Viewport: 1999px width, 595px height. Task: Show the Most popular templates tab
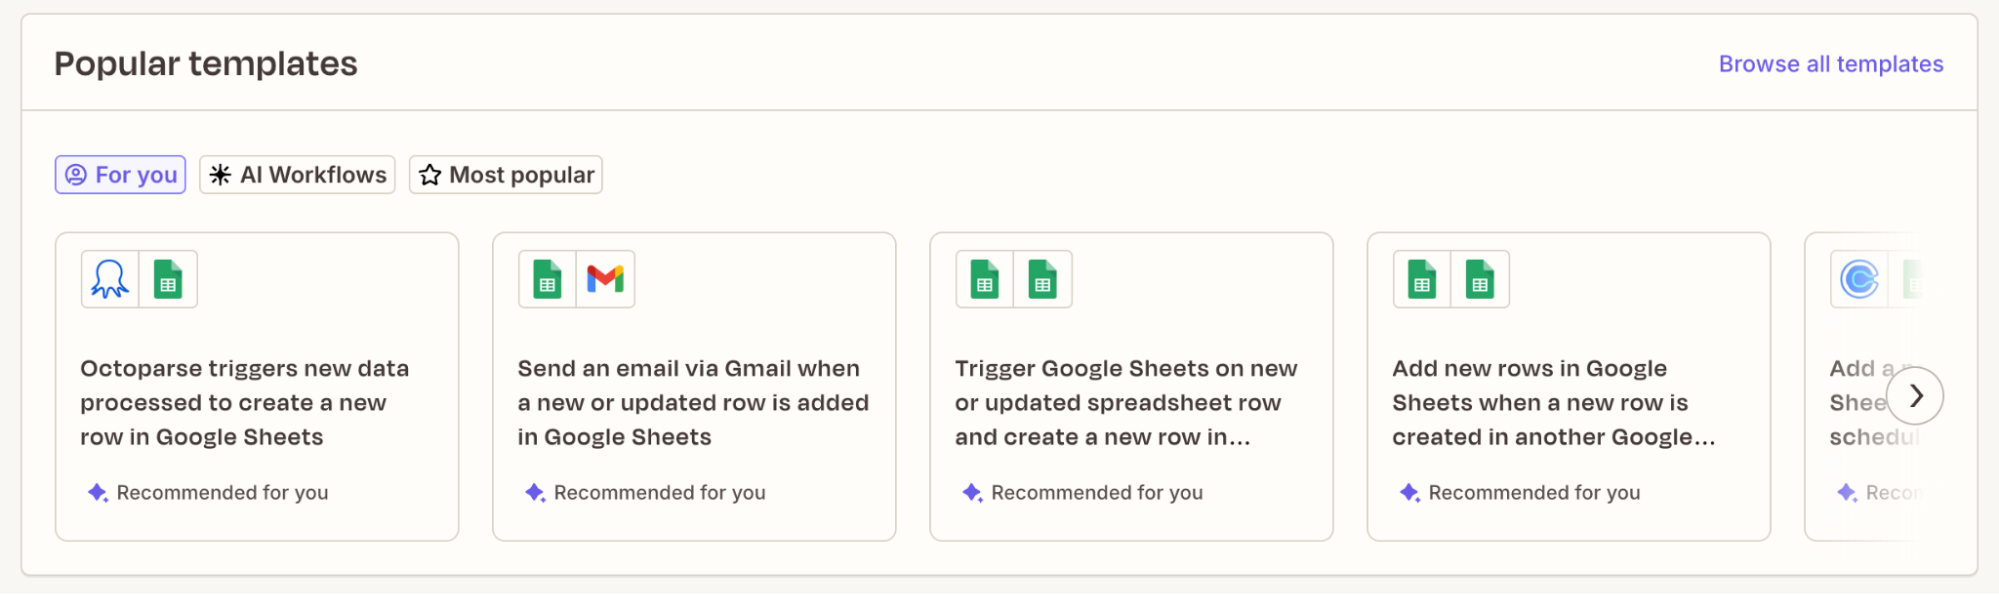pyautogui.click(x=506, y=175)
